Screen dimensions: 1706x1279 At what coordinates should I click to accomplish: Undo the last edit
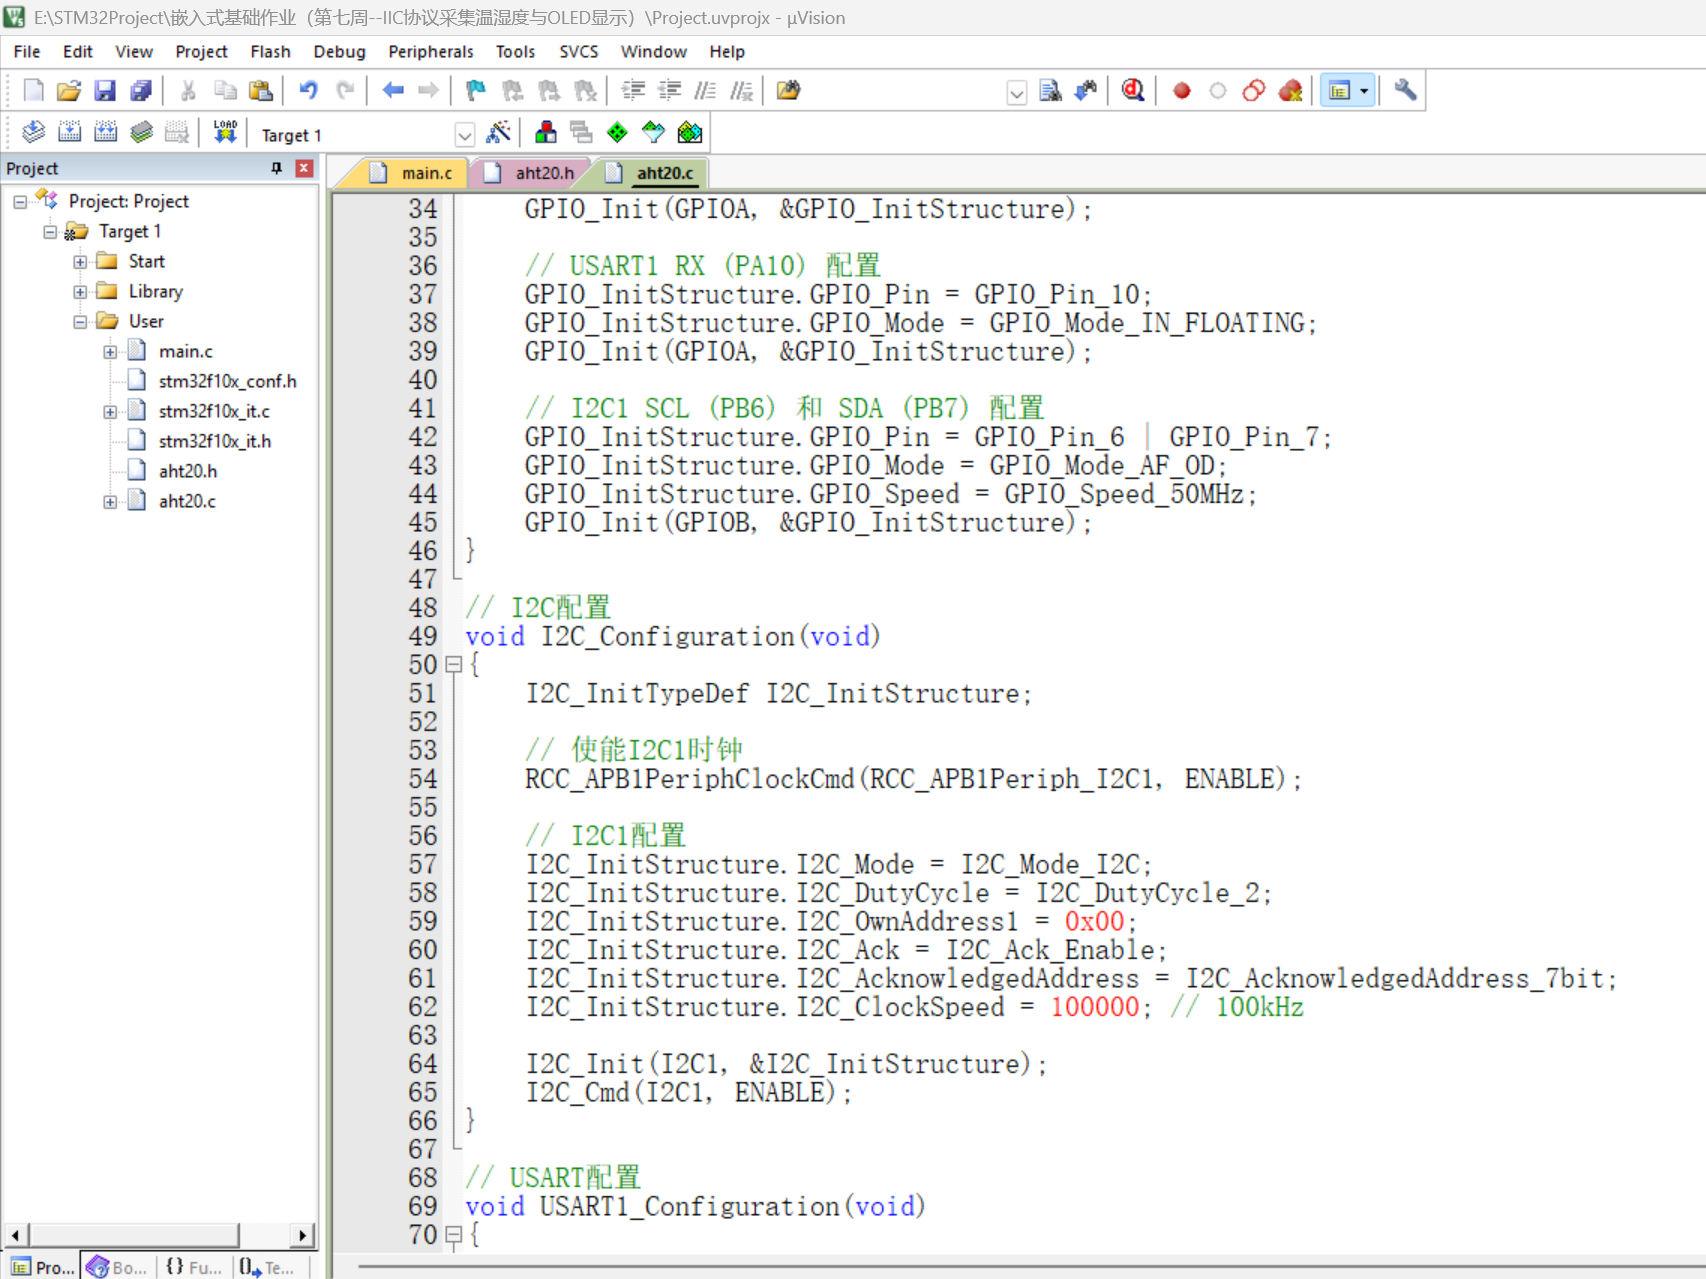(x=308, y=91)
